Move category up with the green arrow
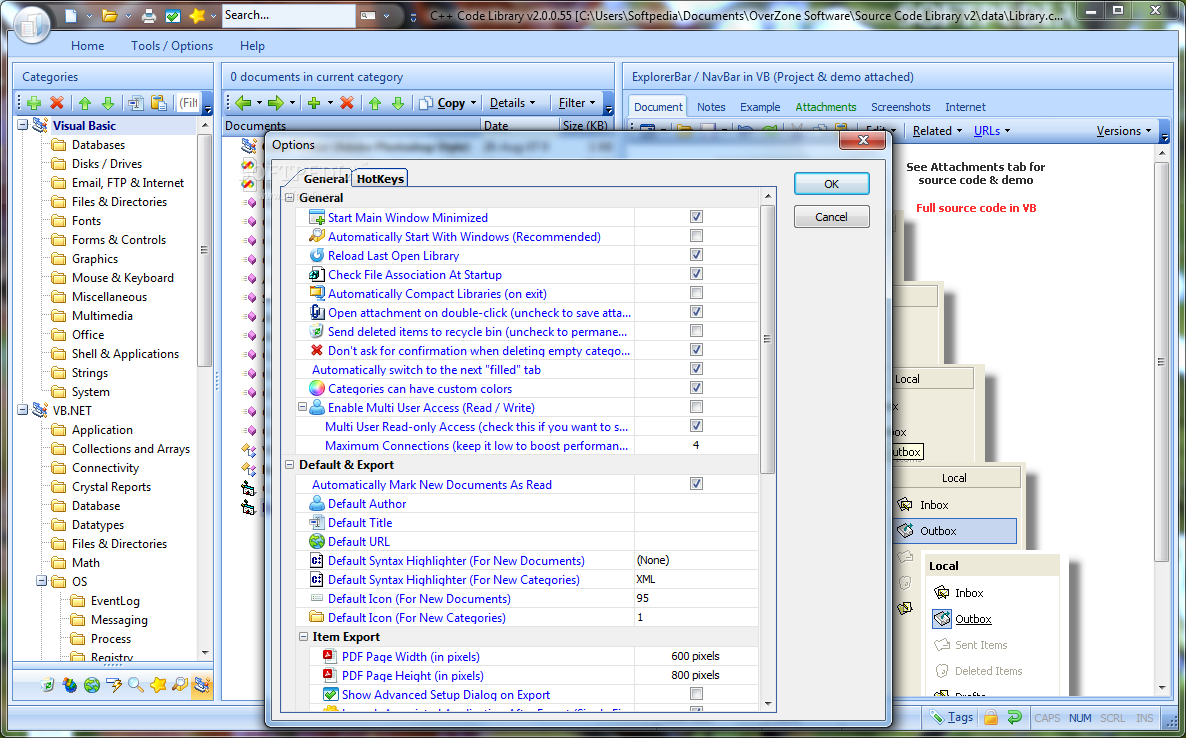1186x738 pixels. click(85, 103)
